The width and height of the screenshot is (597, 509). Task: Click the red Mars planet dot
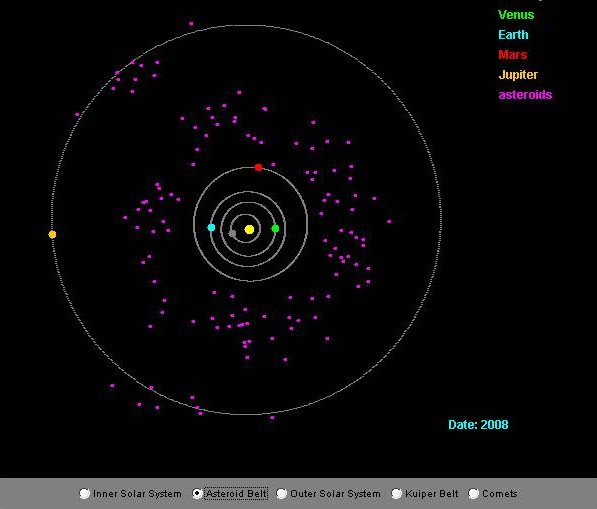[x=258, y=168]
